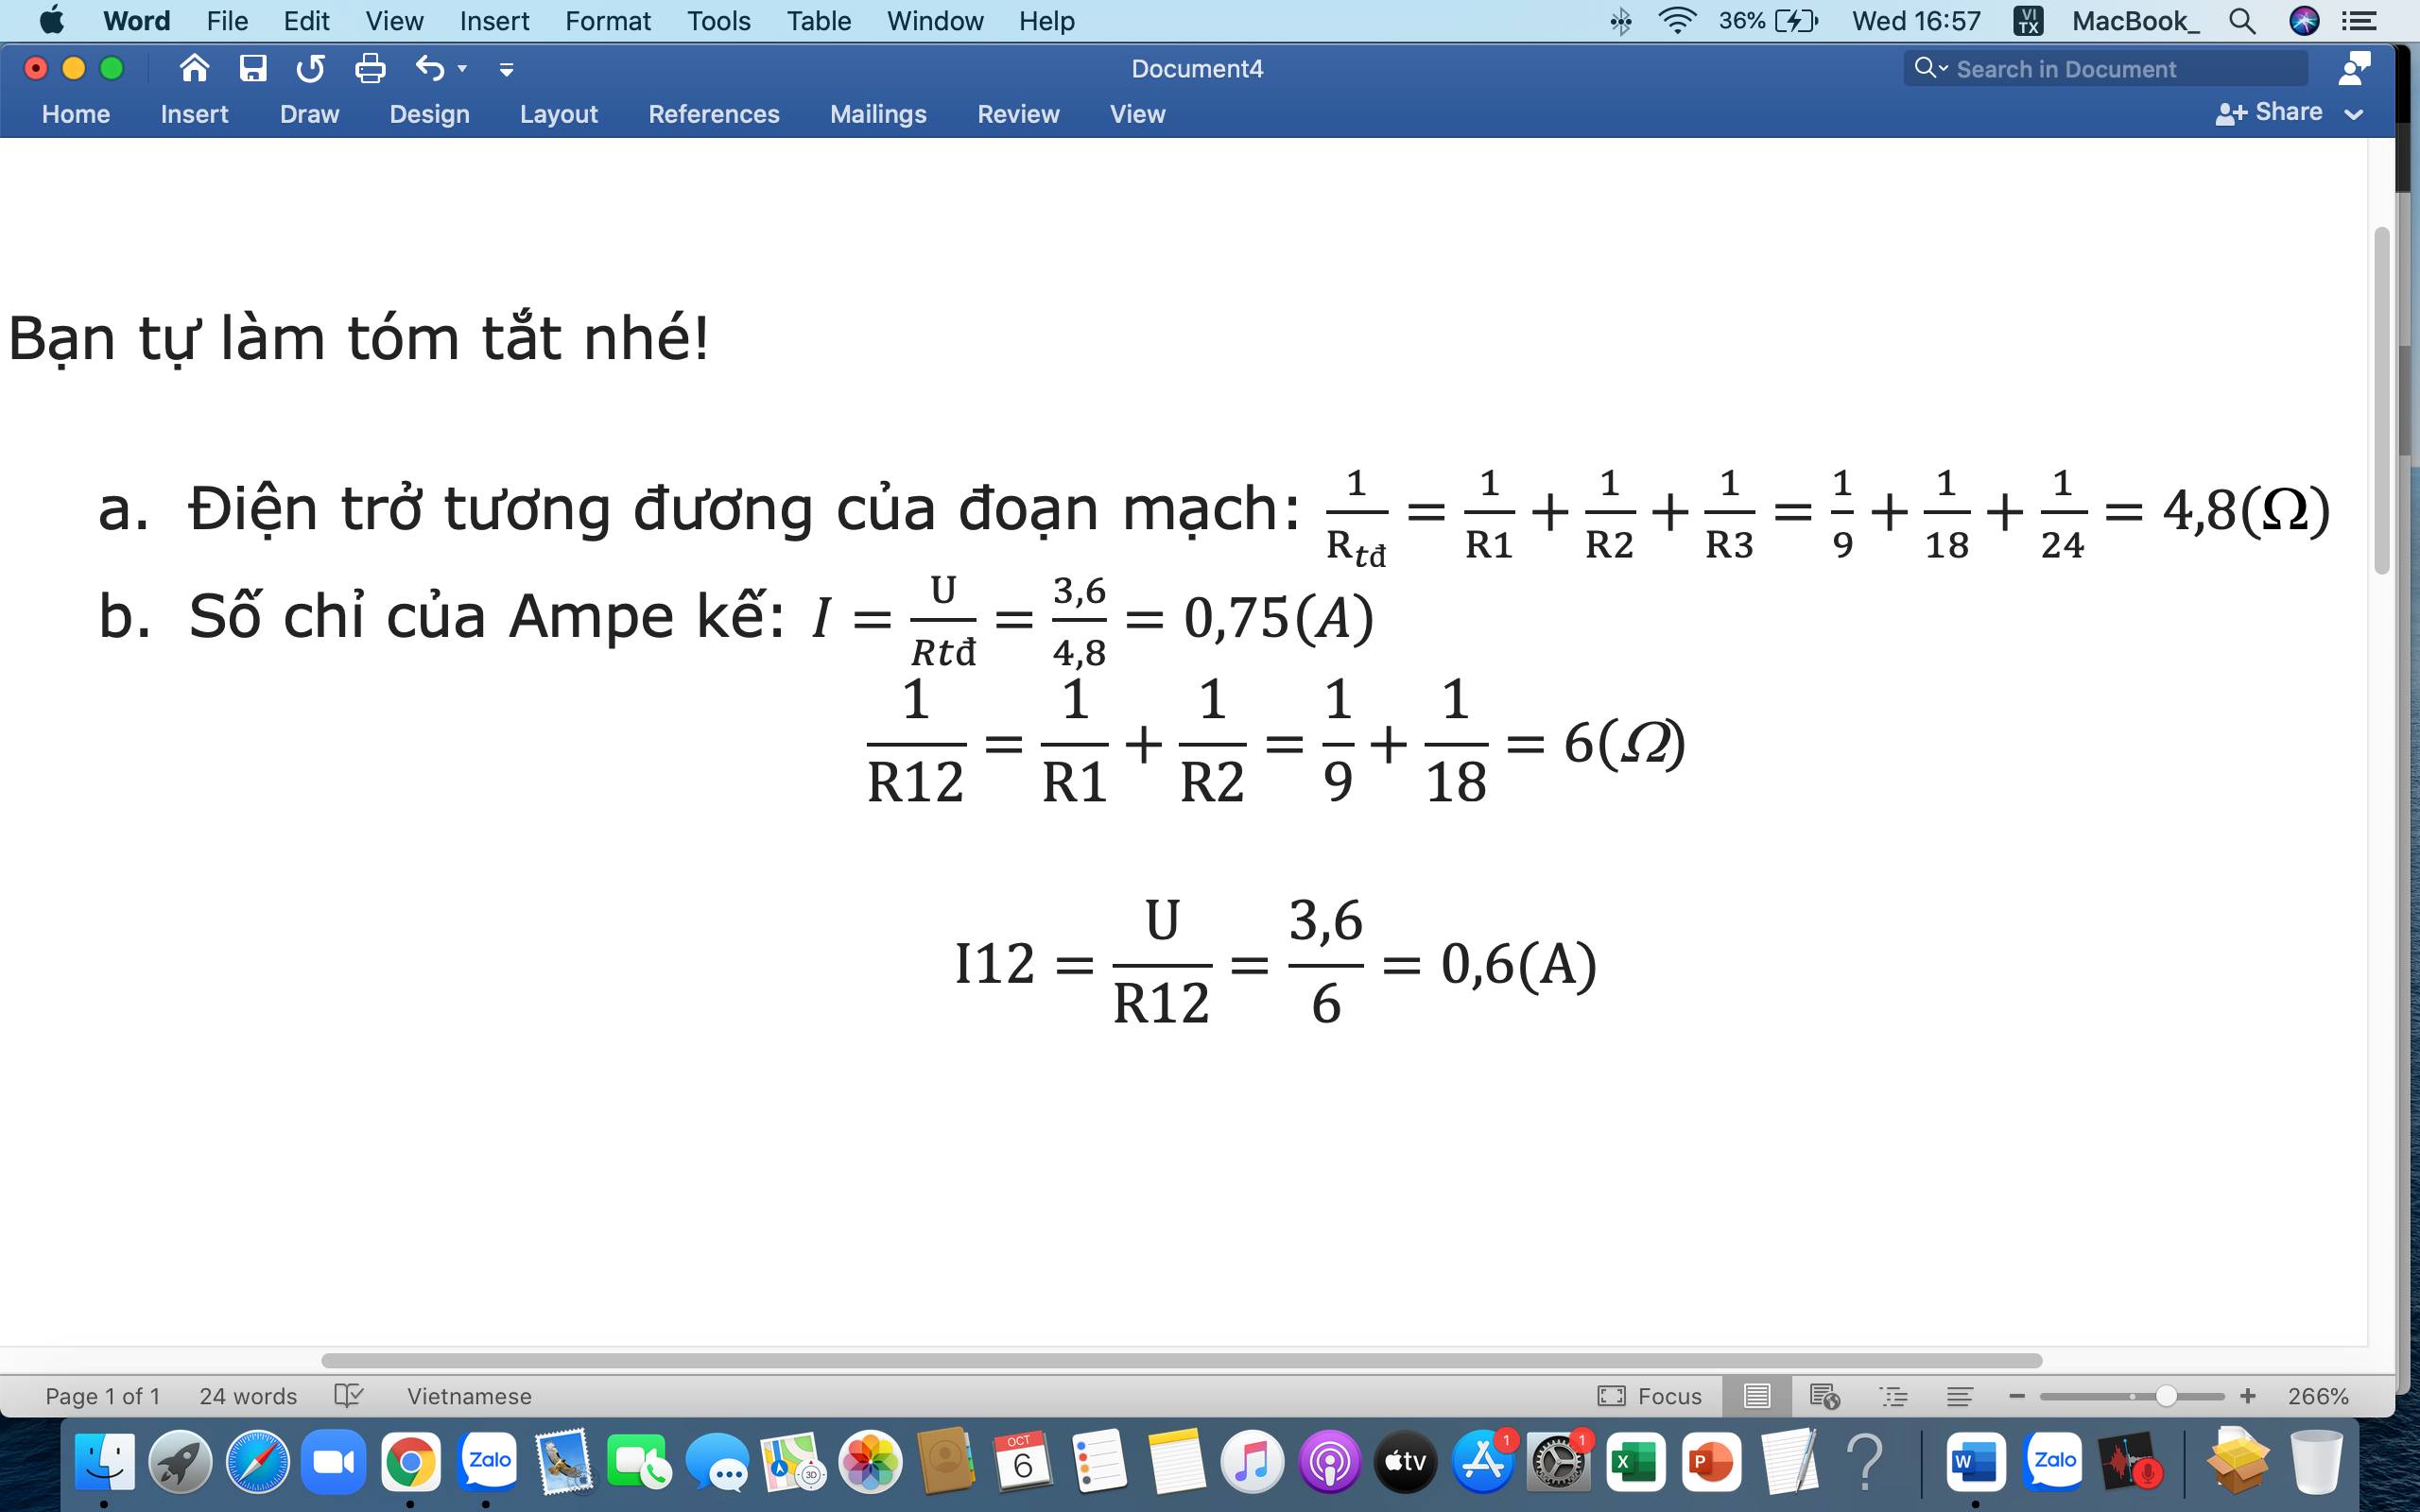The width and height of the screenshot is (2420, 1512).
Task: Open the spelling and grammar check icon
Action: click(349, 1395)
